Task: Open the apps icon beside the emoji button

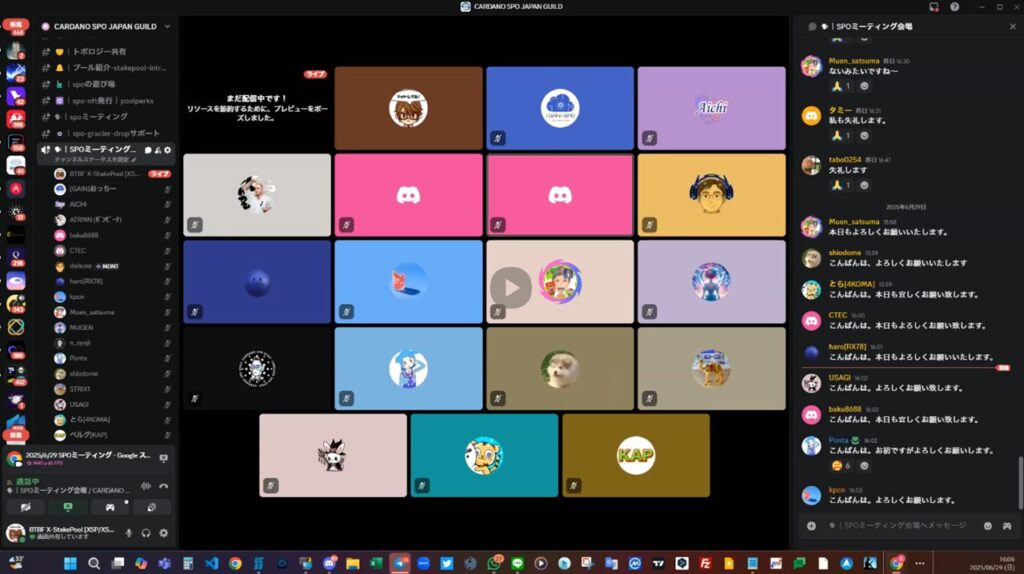Action: click(x=1007, y=526)
